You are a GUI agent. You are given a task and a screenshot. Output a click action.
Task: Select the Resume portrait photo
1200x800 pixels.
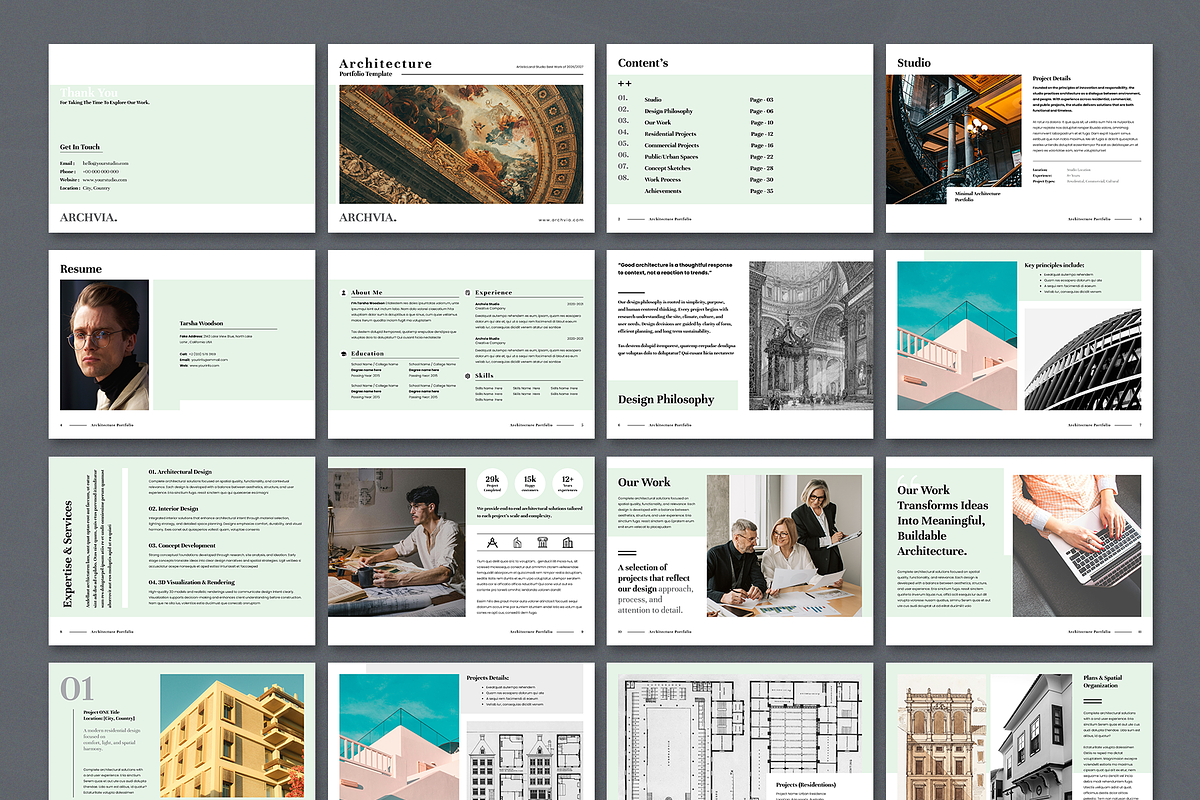tap(104, 344)
